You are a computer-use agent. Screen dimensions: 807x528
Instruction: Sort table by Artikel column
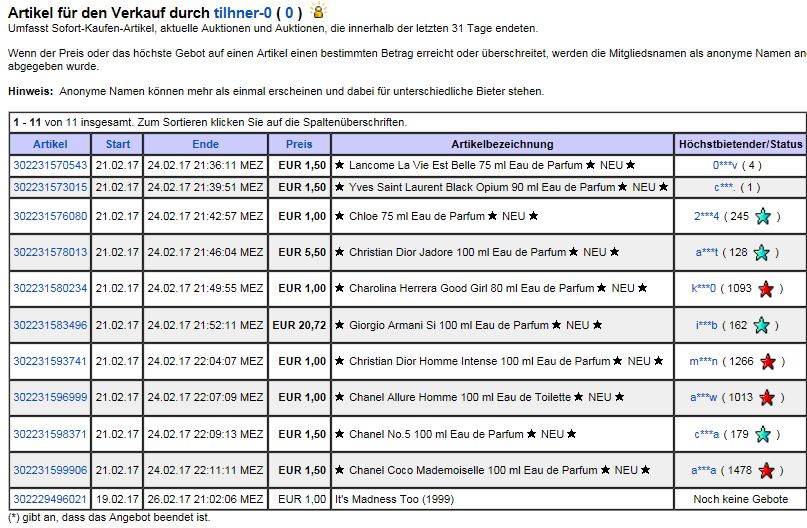pos(50,144)
